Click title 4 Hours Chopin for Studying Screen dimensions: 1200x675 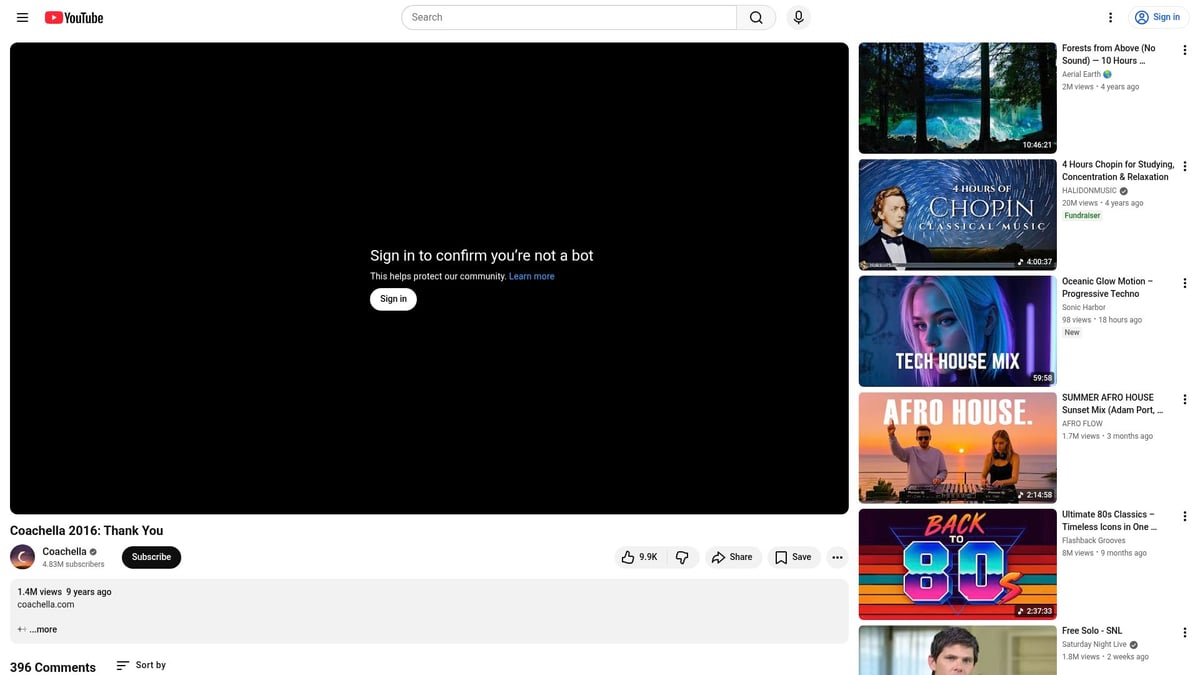pos(1118,170)
